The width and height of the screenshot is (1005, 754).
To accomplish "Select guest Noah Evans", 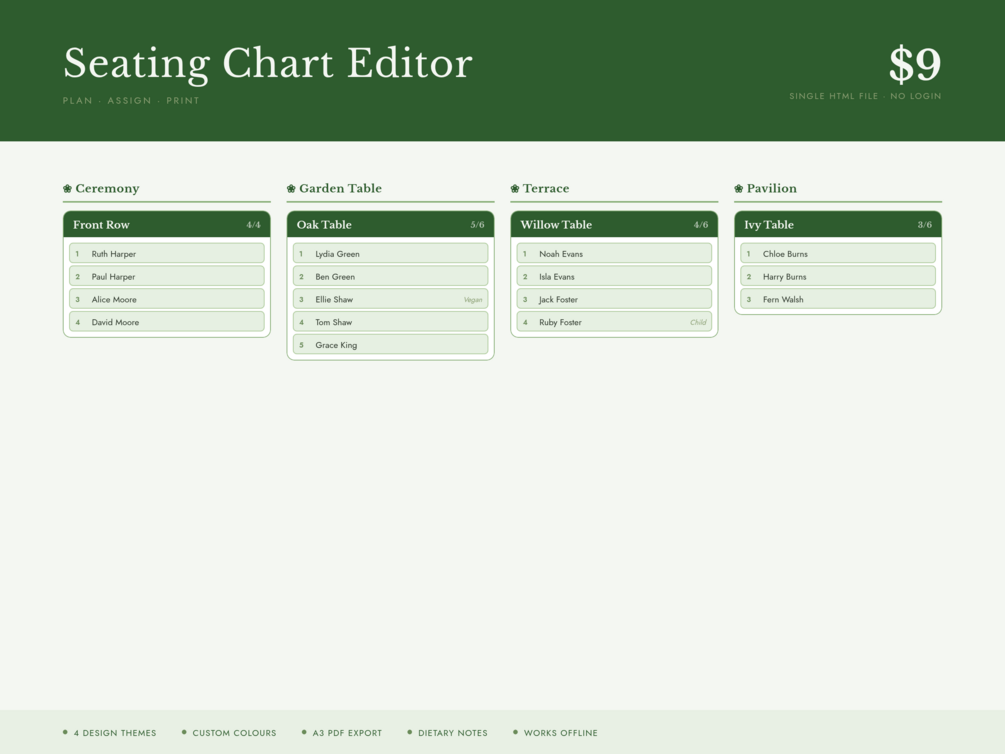I will (614, 253).
